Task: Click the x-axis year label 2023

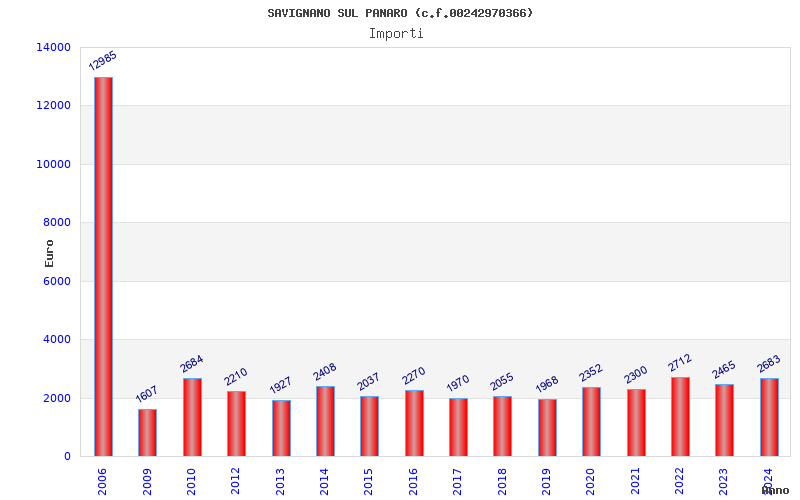Action: pos(724,482)
